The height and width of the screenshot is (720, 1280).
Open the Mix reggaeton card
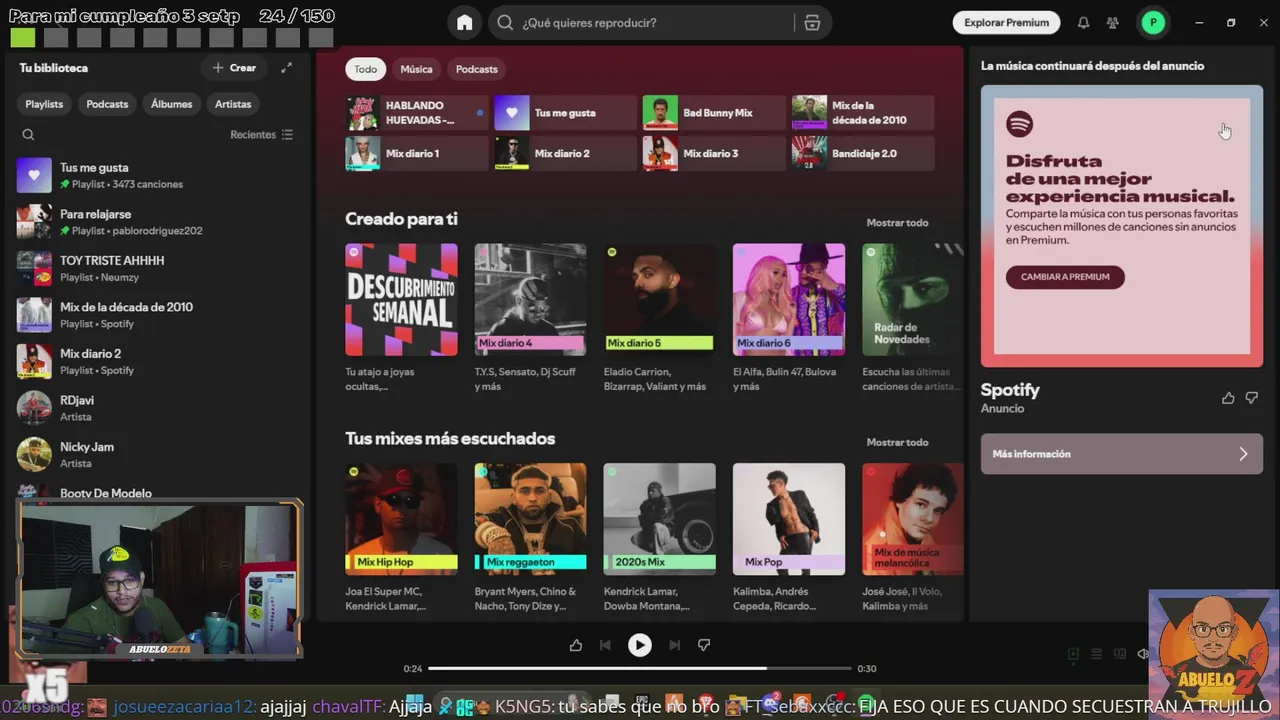(x=530, y=538)
